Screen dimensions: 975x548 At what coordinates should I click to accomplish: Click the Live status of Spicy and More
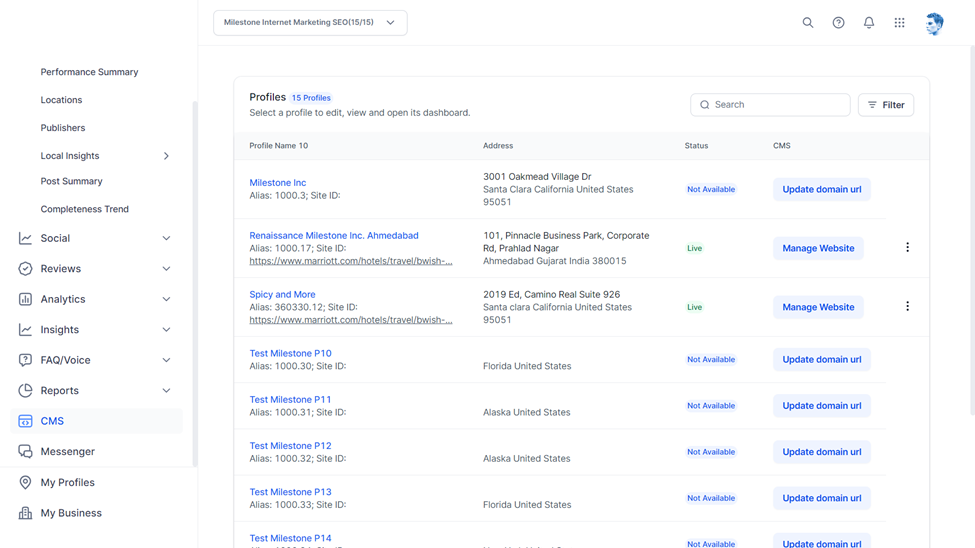pos(695,307)
